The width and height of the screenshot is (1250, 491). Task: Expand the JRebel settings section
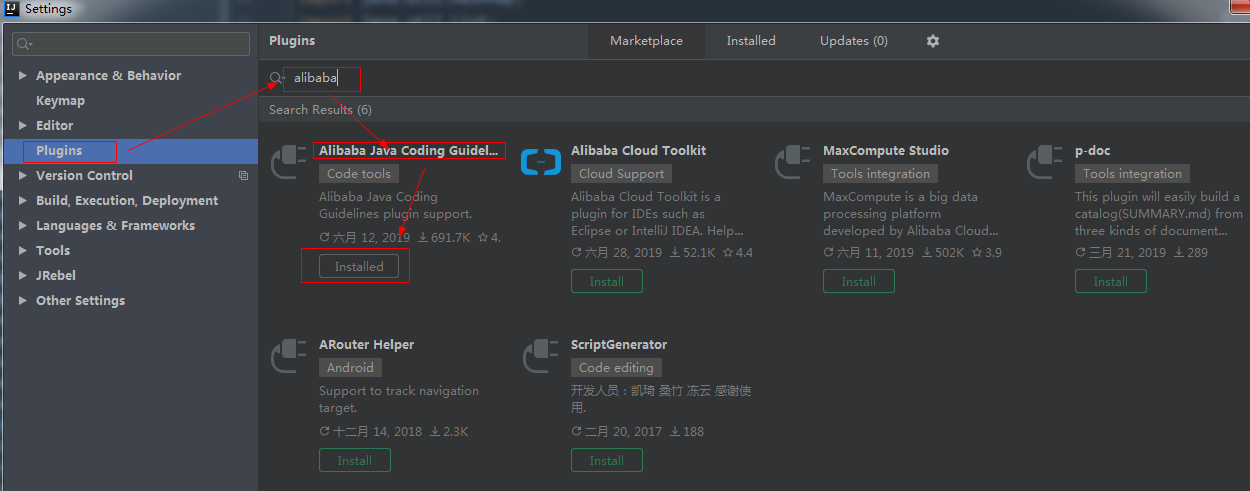click(23, 276)
